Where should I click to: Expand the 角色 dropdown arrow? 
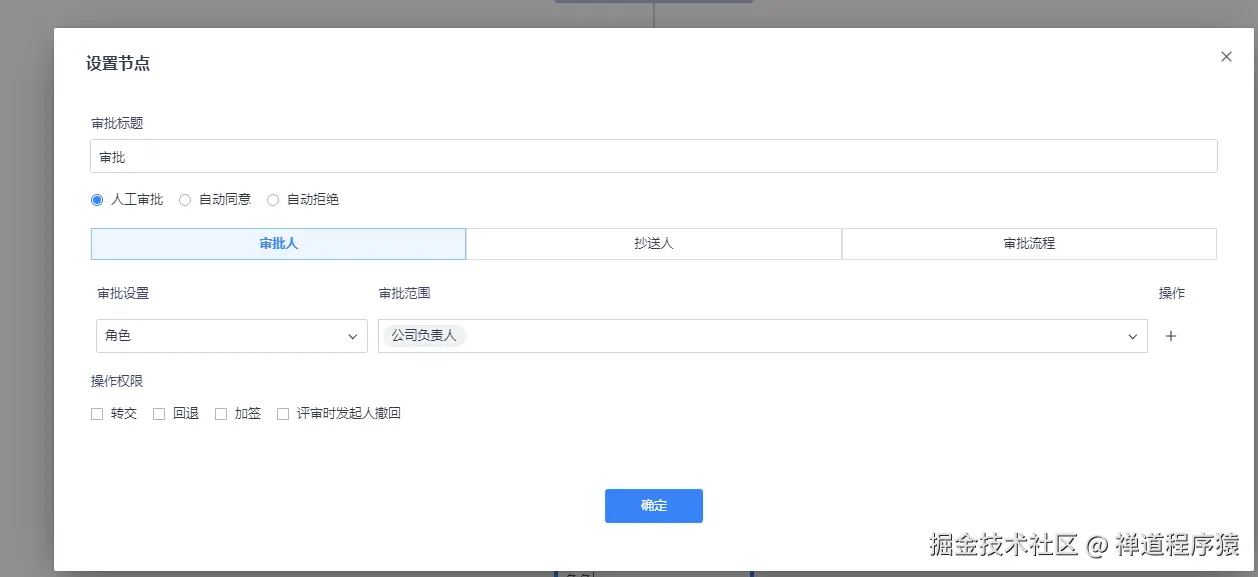(x=352, y=336)
